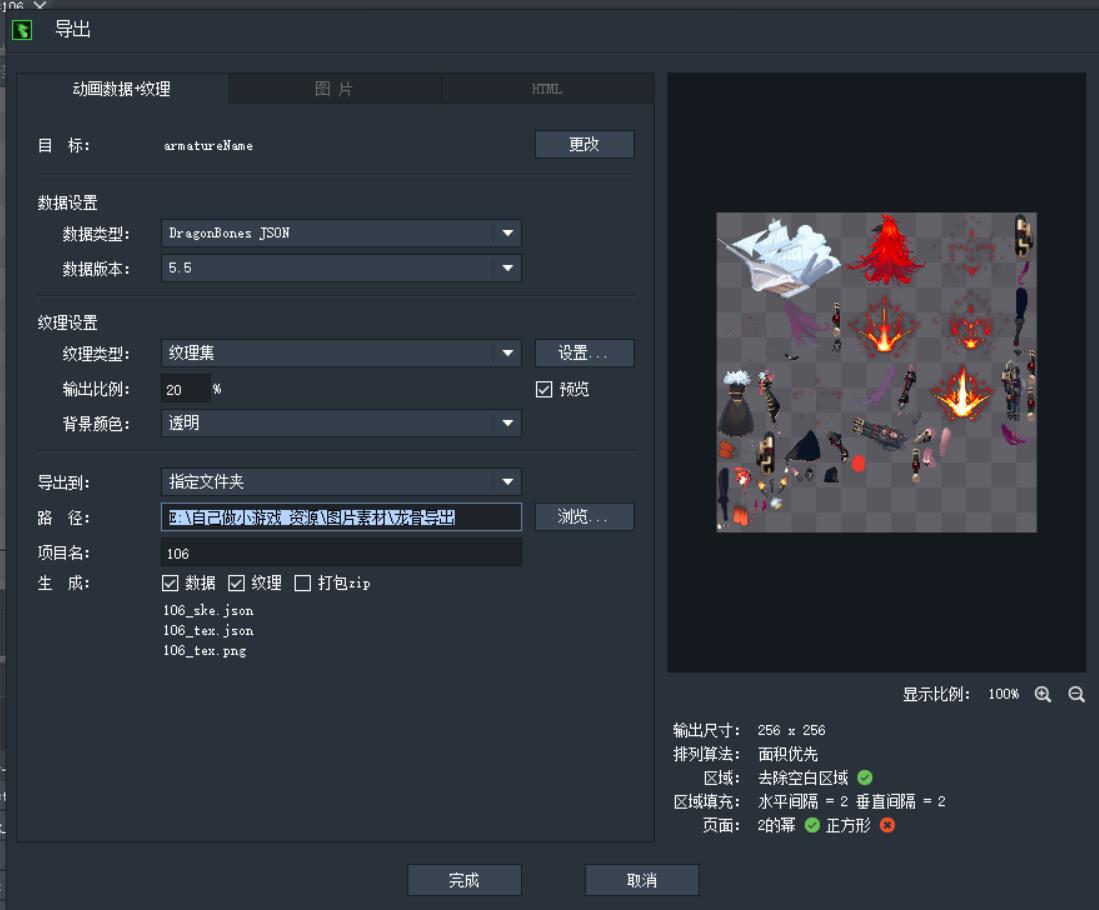Screen dimensions: 1099x910
Task: Open 导出到 指定文件夹 dropdown
Action: (341, 482)
